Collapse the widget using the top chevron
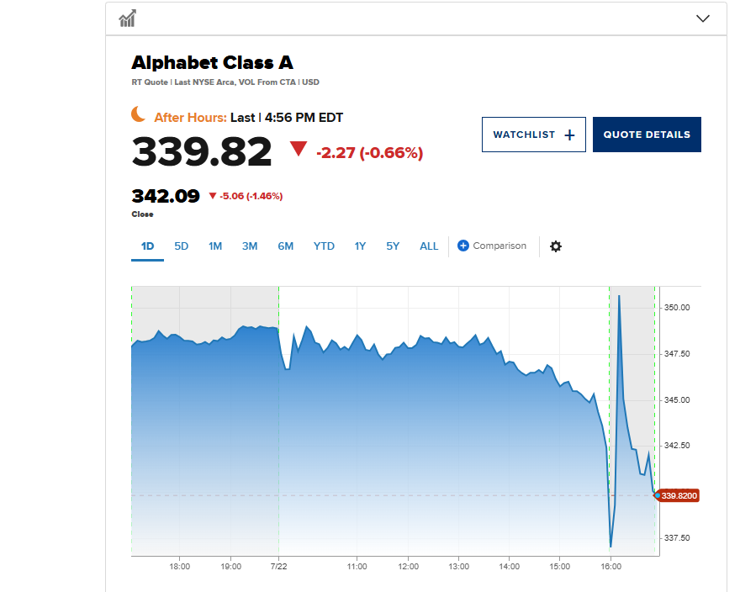The width and height of the screenshot is (740, 592). click(703, 18)
